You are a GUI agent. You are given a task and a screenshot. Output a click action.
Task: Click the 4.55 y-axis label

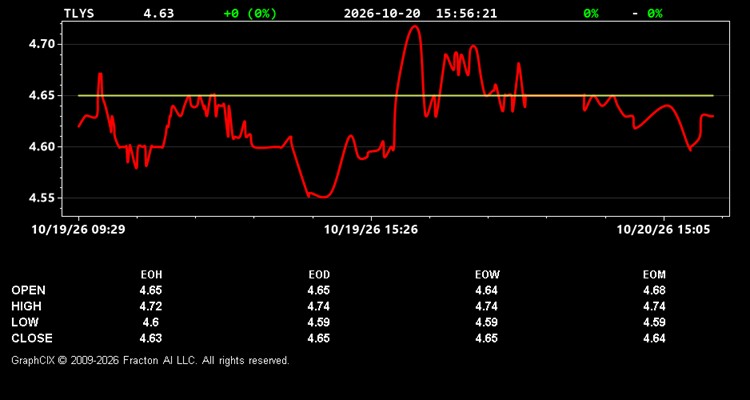[x=43, y=198]
